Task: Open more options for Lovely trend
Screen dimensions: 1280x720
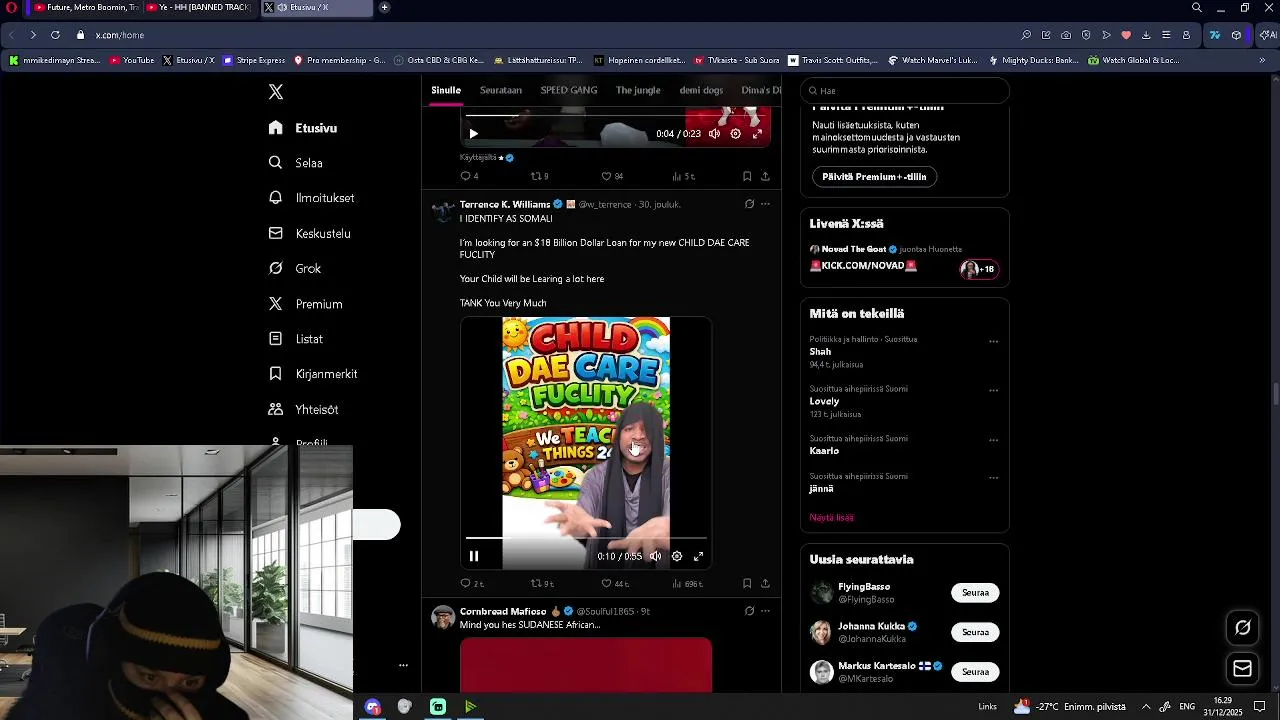Action: [x=993, y=390]
